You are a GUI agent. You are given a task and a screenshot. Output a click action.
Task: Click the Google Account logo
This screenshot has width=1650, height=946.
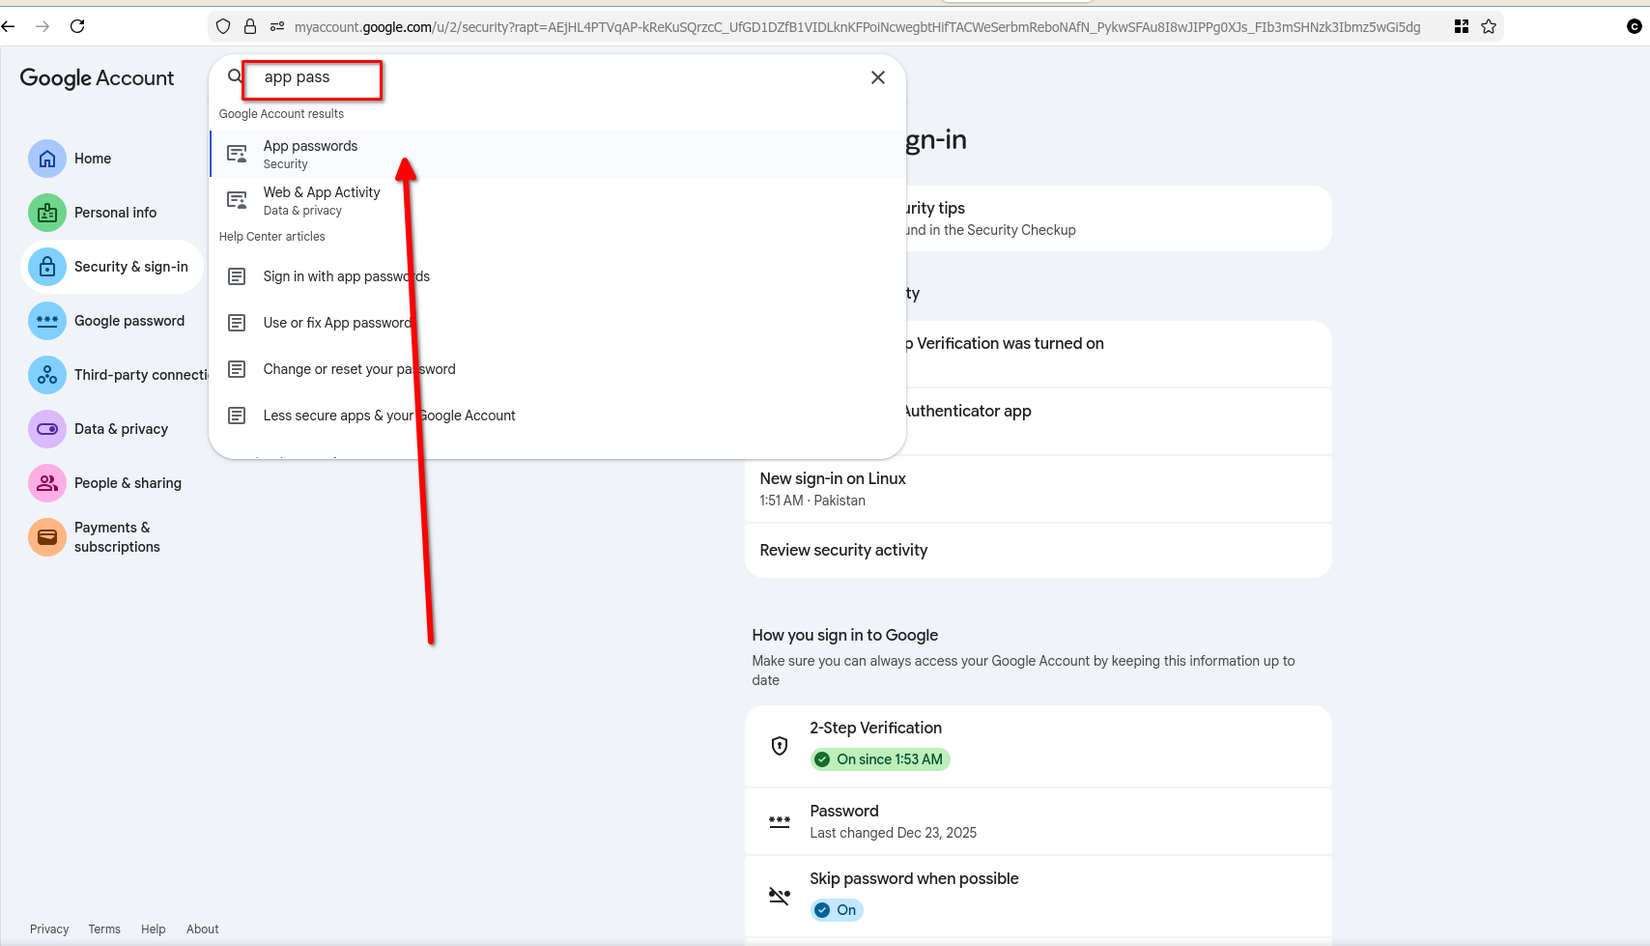pos(97,78)
